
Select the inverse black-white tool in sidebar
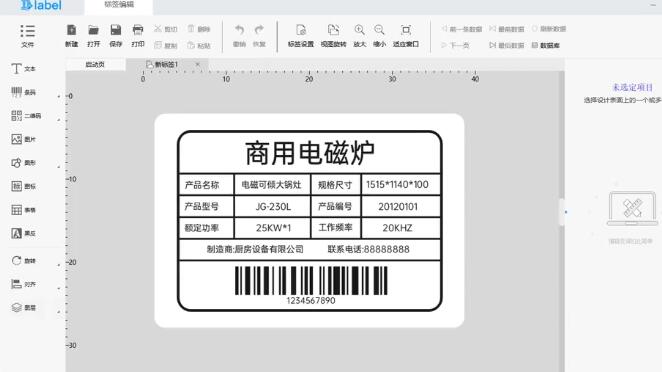click(24, 233)
